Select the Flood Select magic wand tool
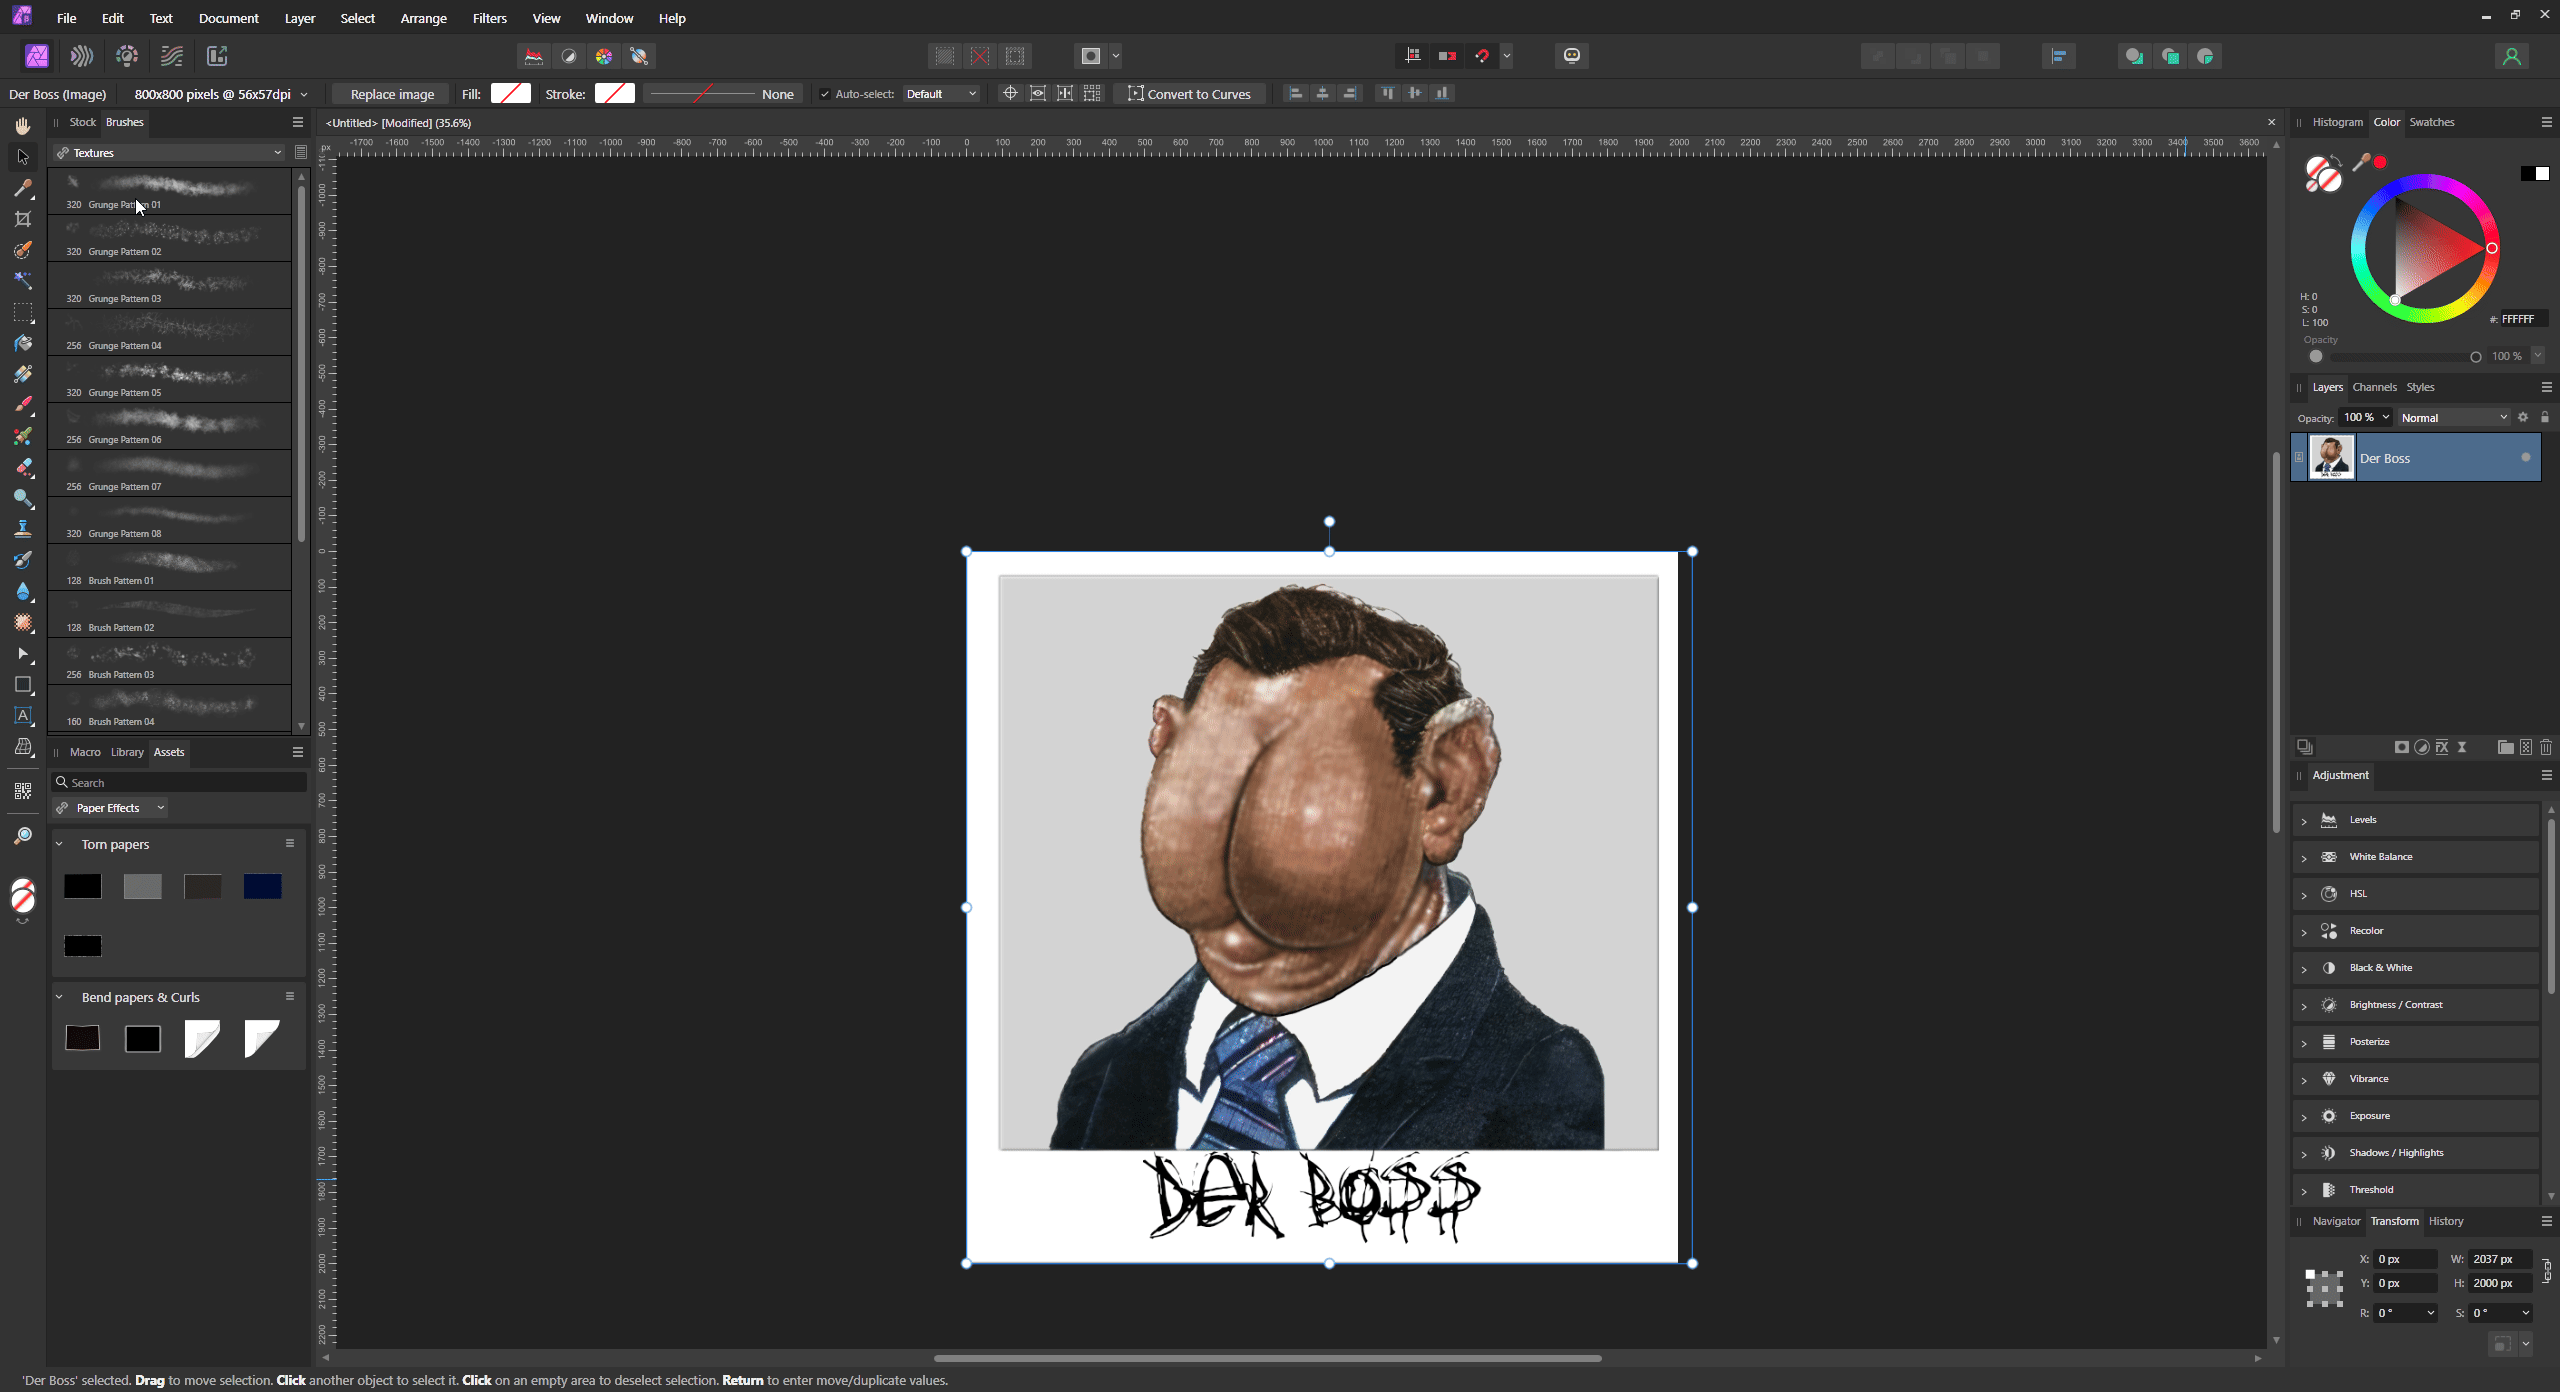Image resolution: width=2560 pixels, height=1392 pixels. click(22, 281)
